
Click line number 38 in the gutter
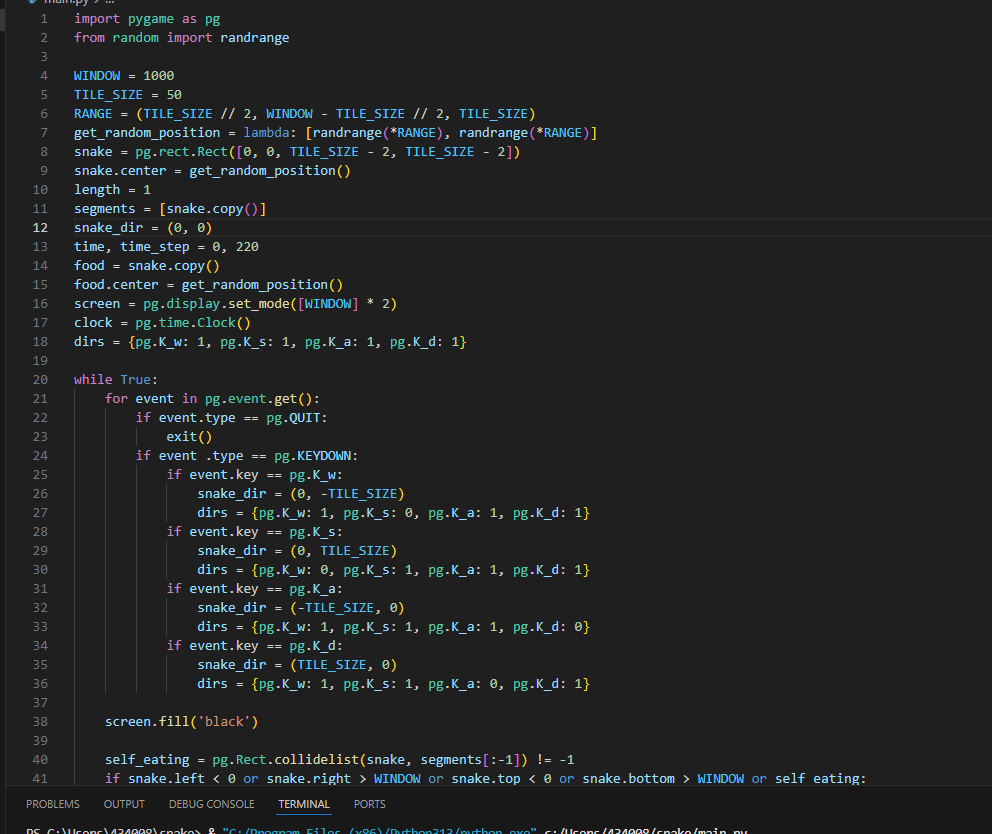click(40, 721)
